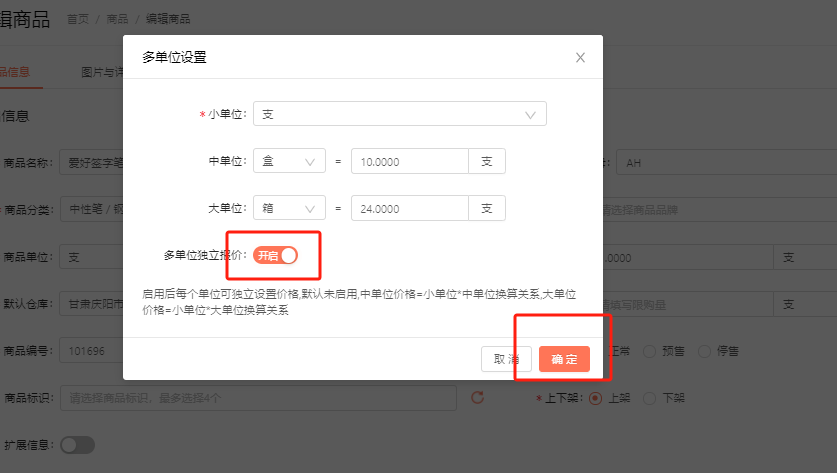Toggle the 多单位独立报价 switch

tap(275, 256)
